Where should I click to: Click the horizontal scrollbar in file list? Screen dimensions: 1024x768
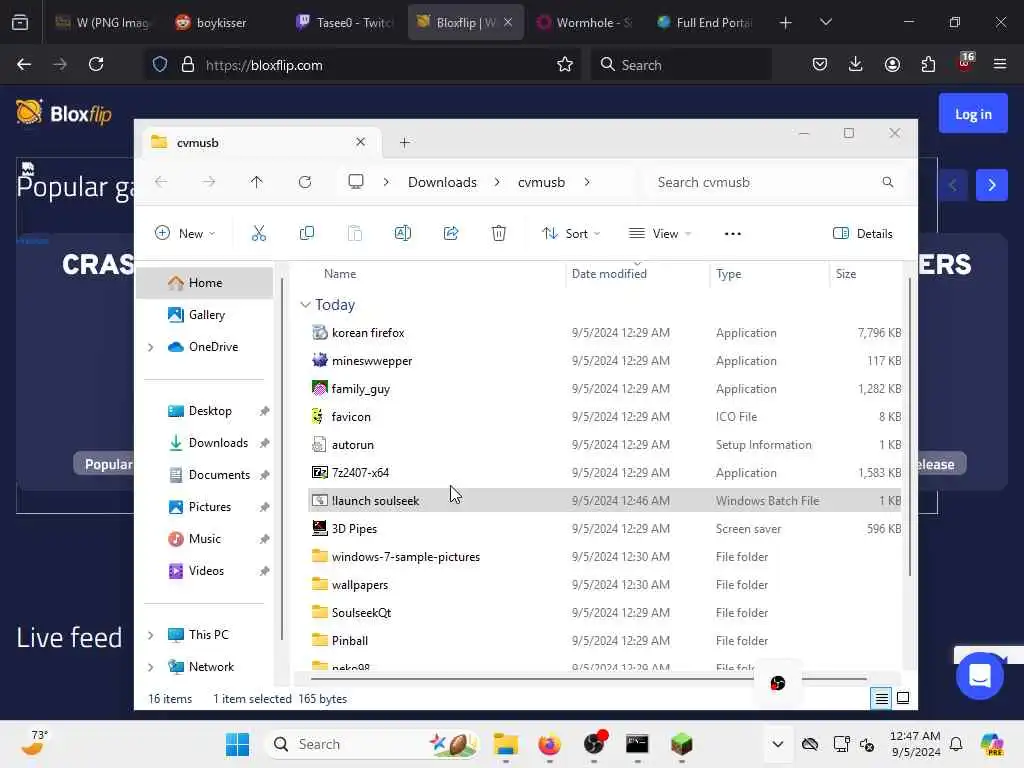[x=589, y=679]
